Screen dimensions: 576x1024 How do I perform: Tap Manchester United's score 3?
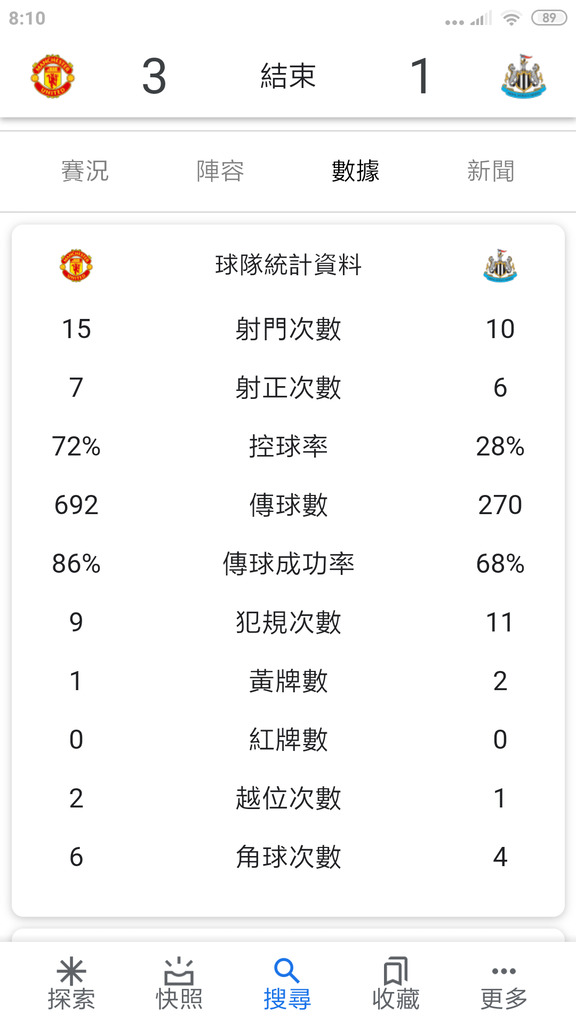154,76
